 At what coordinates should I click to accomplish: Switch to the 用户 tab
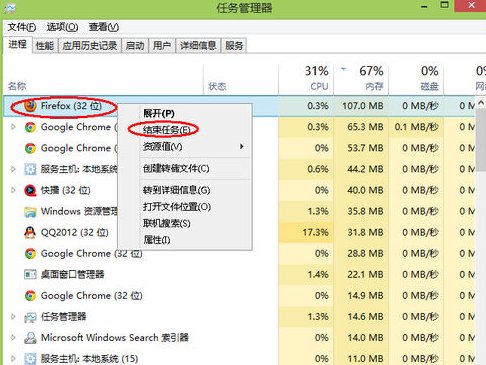(x=162, y=46)
